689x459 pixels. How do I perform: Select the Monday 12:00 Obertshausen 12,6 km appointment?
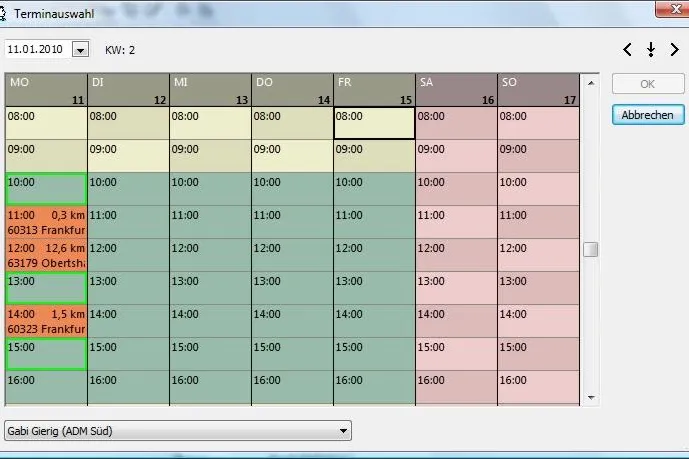click(46, 255)
